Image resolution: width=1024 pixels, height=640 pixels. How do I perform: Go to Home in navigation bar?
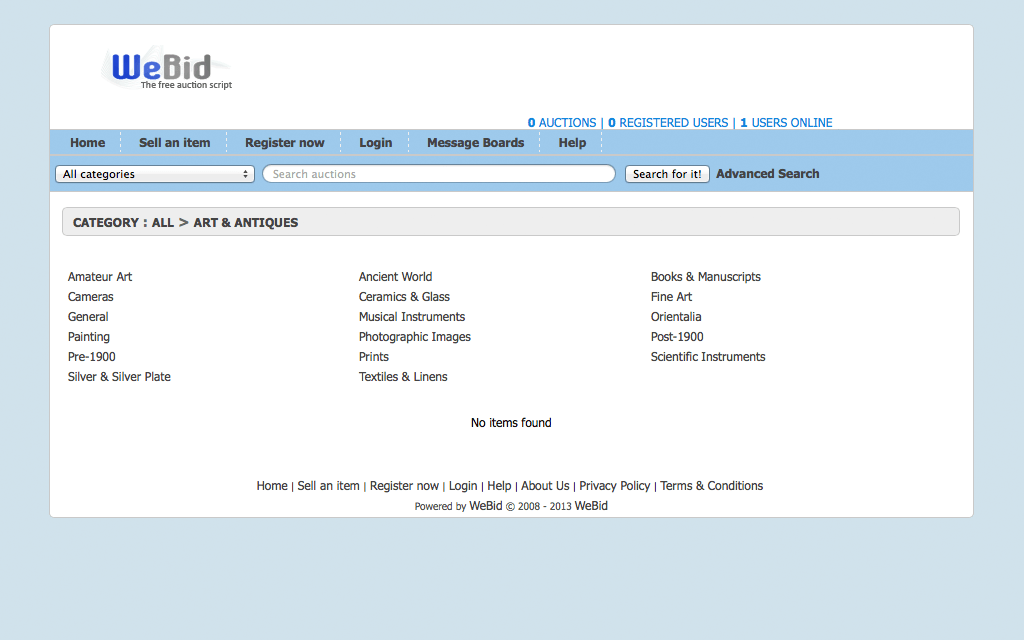click(x=87, y=143)
